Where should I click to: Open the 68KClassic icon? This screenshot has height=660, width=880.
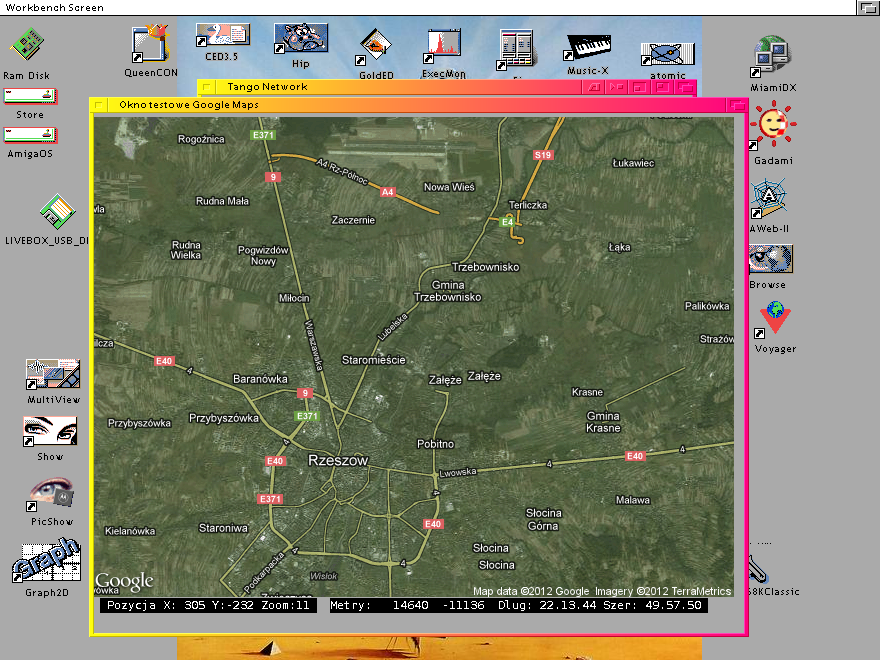pos(757,568)
